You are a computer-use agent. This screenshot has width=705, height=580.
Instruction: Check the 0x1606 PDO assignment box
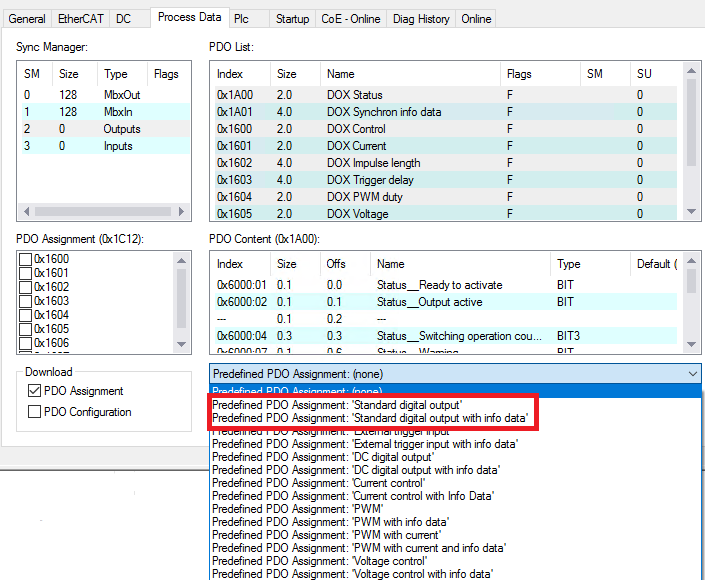(x=26, y=343)
